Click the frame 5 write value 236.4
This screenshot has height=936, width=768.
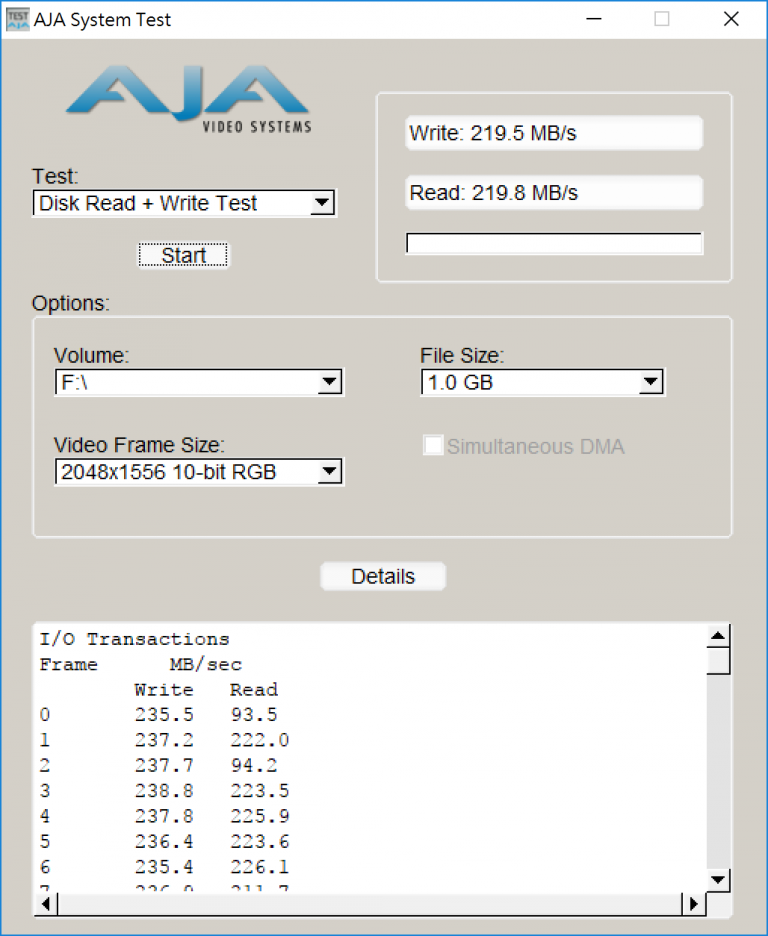[164, 842]
